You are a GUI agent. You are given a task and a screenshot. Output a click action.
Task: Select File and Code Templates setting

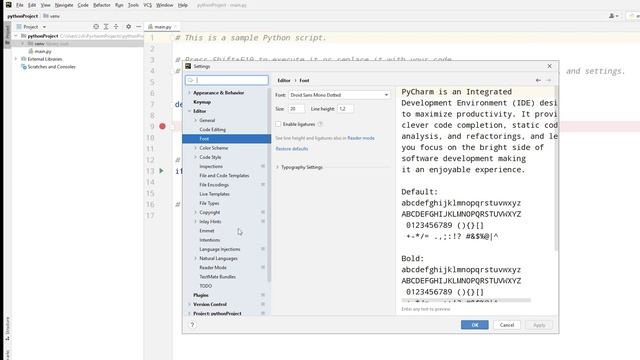[224, 176]
